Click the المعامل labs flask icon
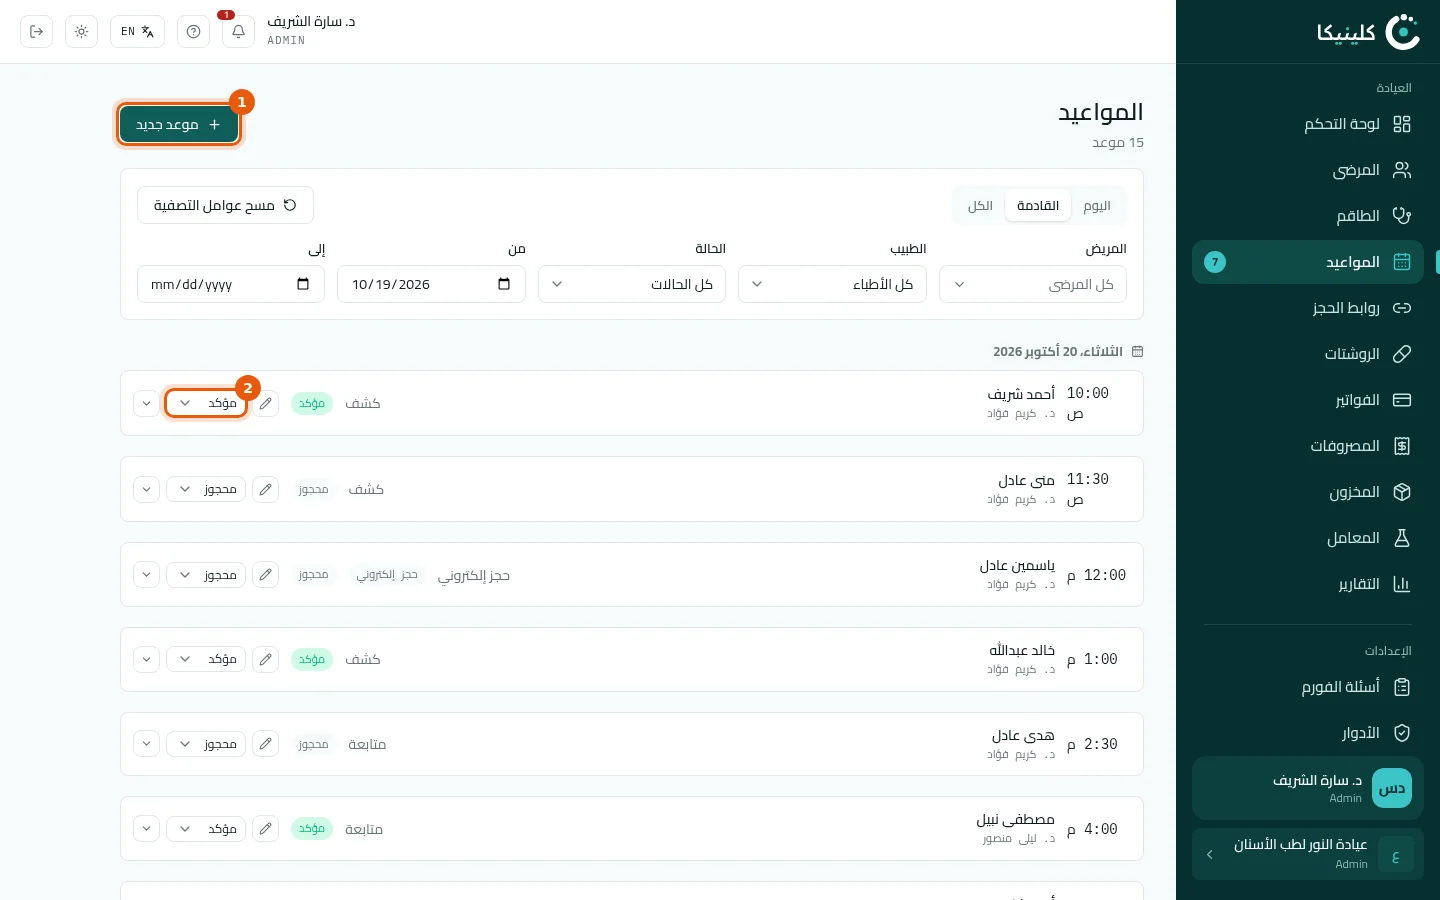 coord(1402,538)
